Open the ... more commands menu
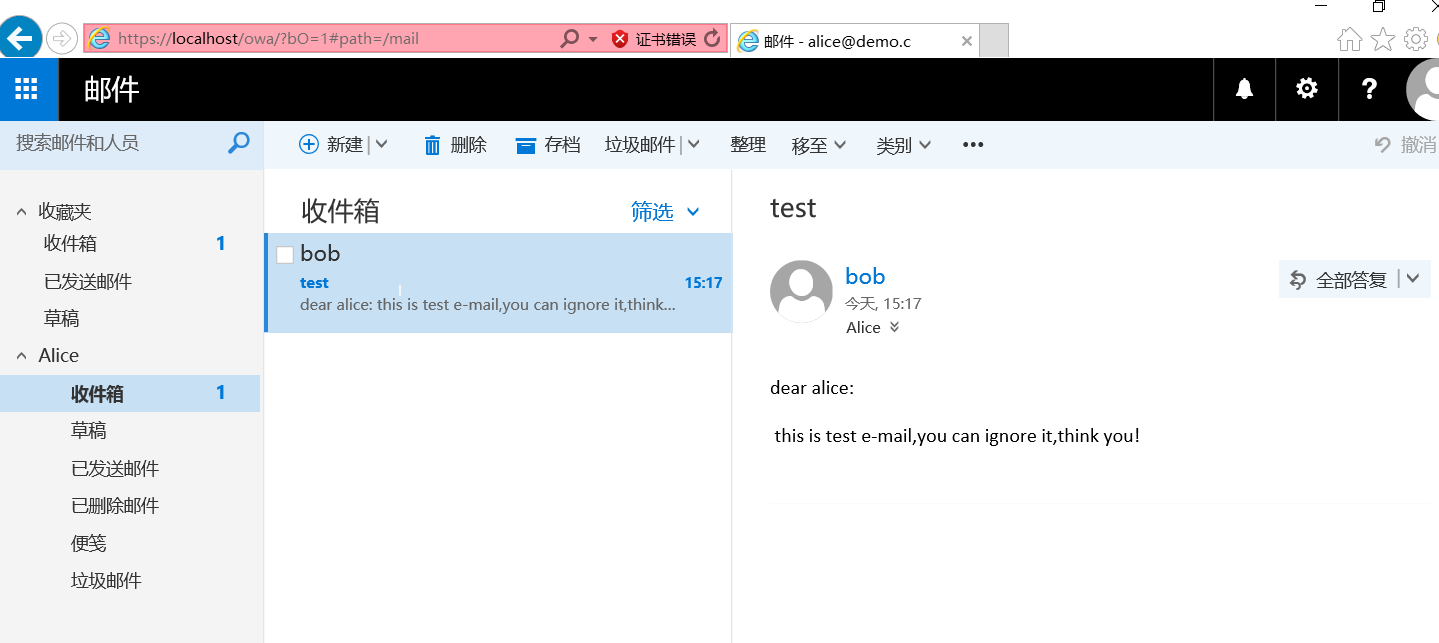Screen dimensions: 1439x643 (x=972, y=144)
